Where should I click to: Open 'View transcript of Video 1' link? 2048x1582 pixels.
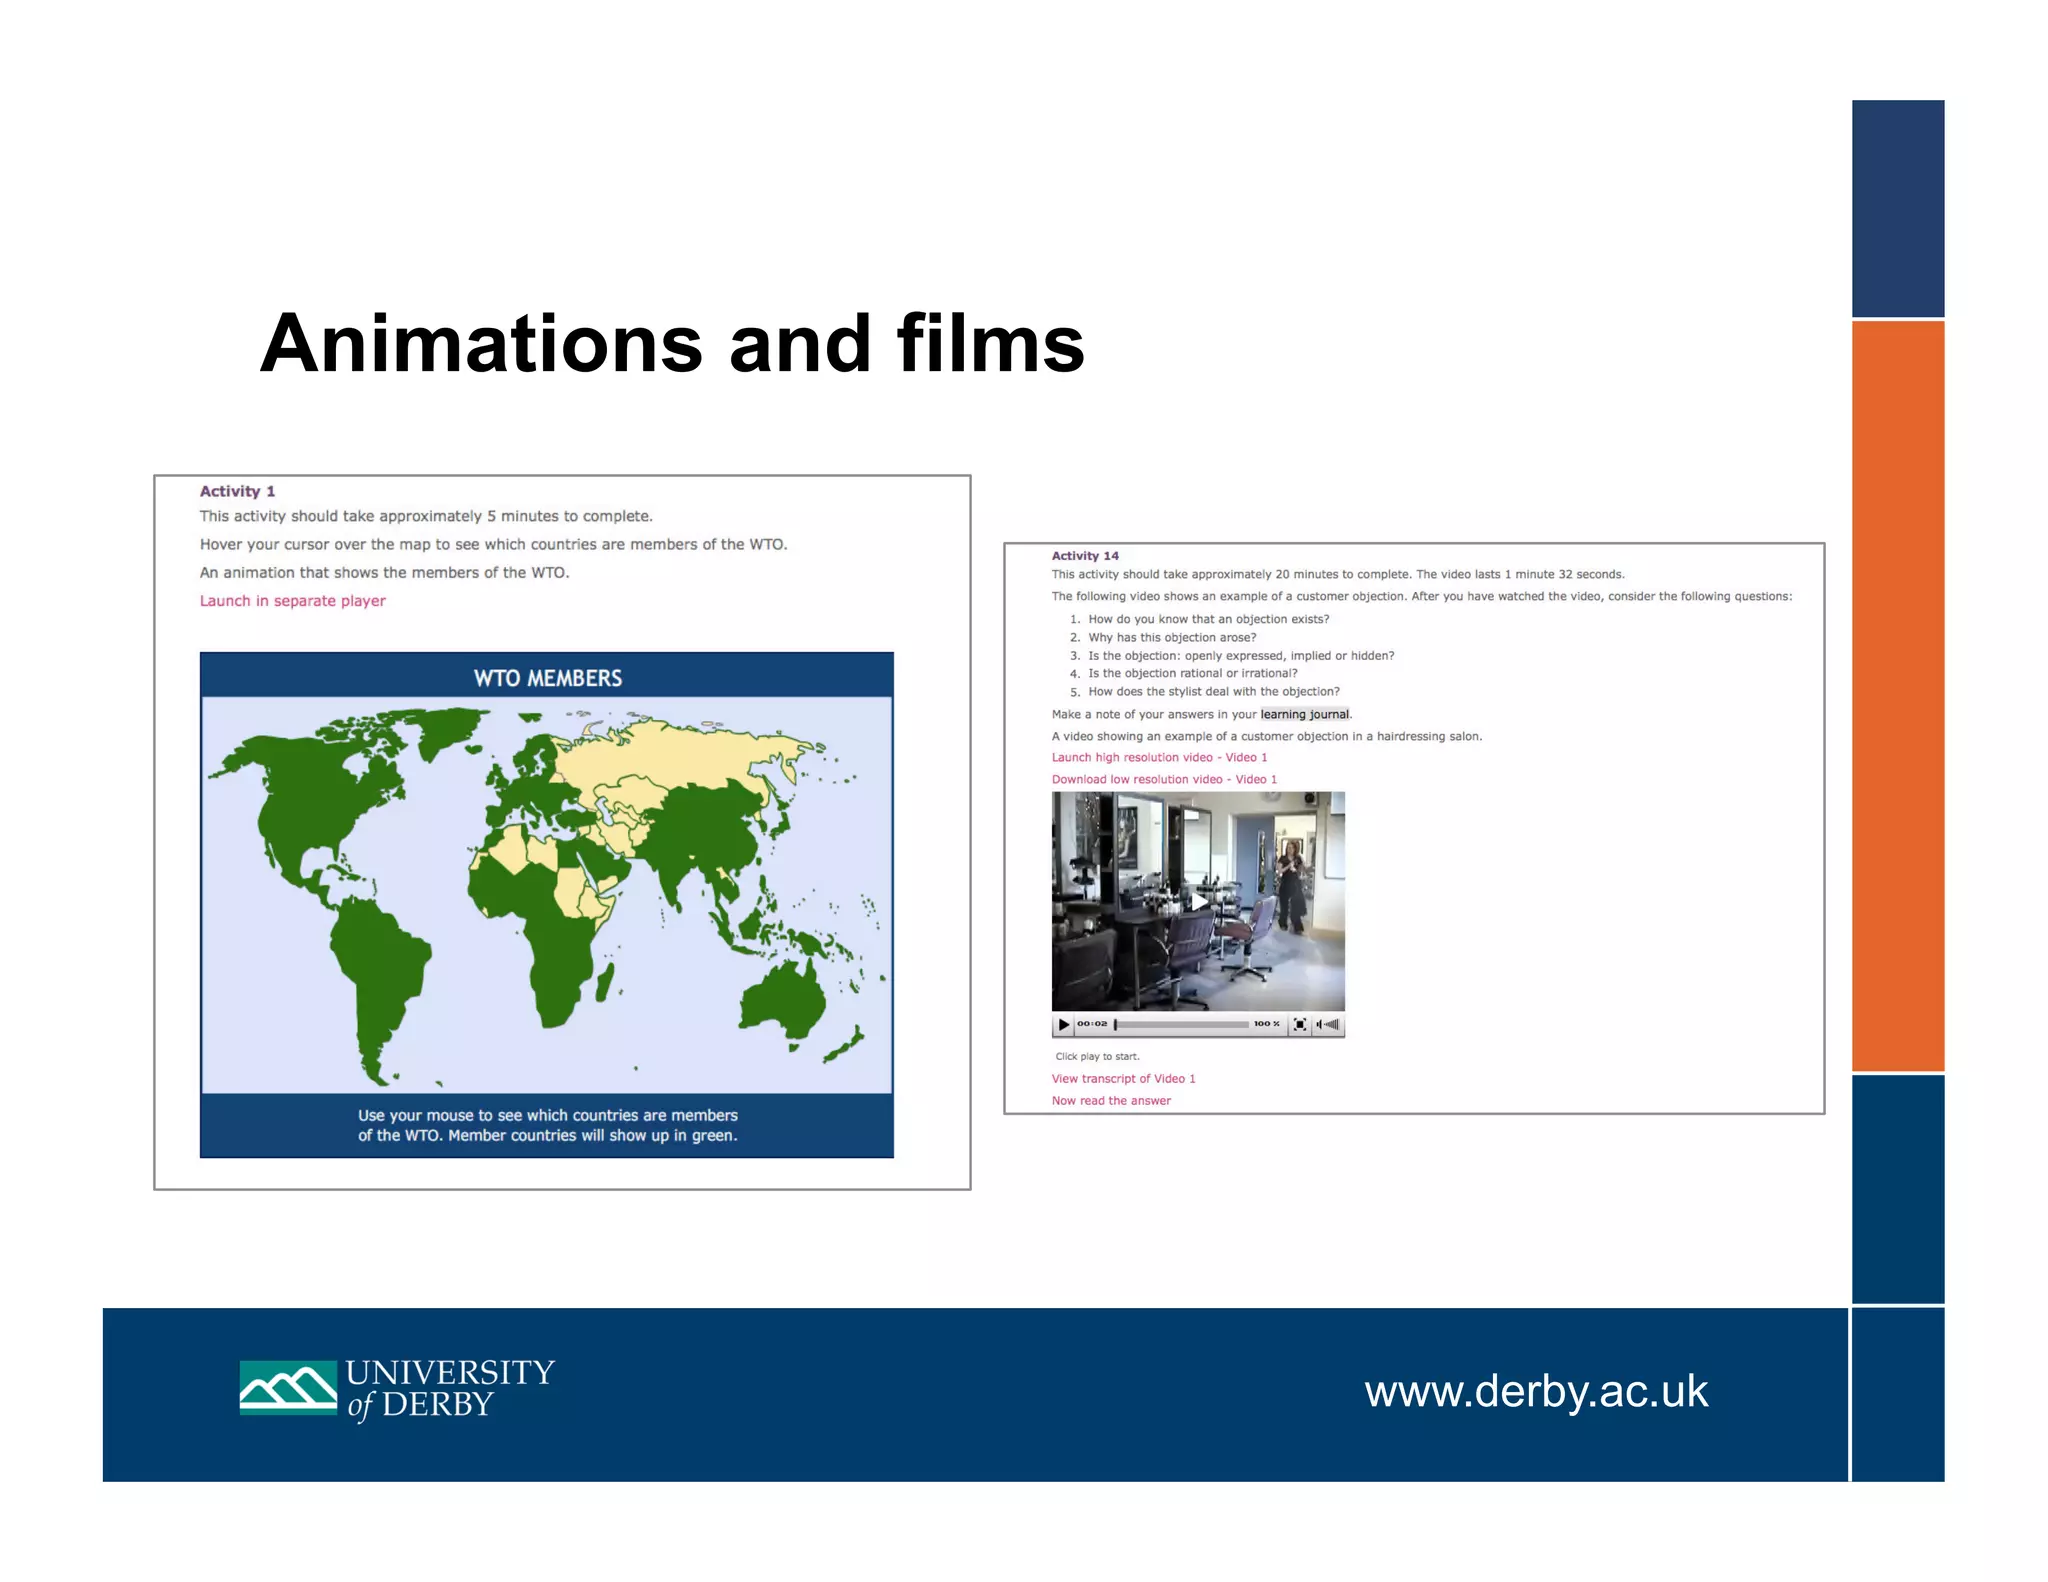click(x=1123, y=1078)
